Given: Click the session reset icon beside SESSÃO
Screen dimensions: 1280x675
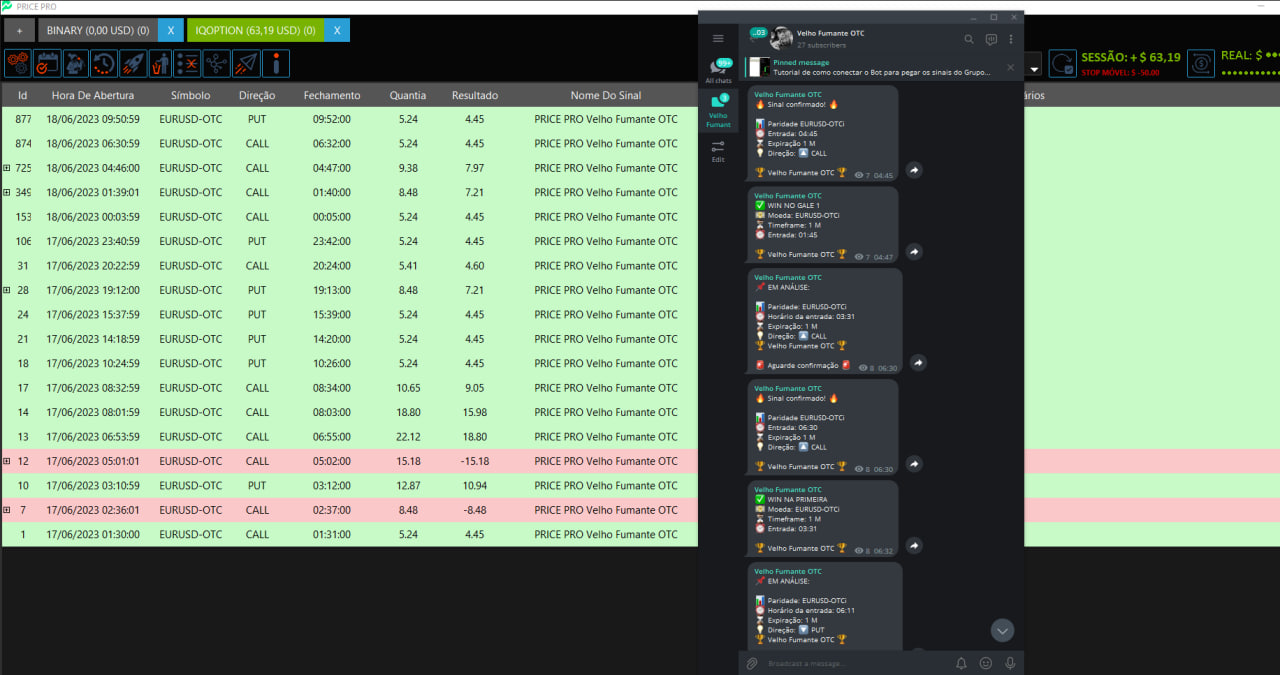Looking at the screenshot, I should click(x=1063, y=64).
